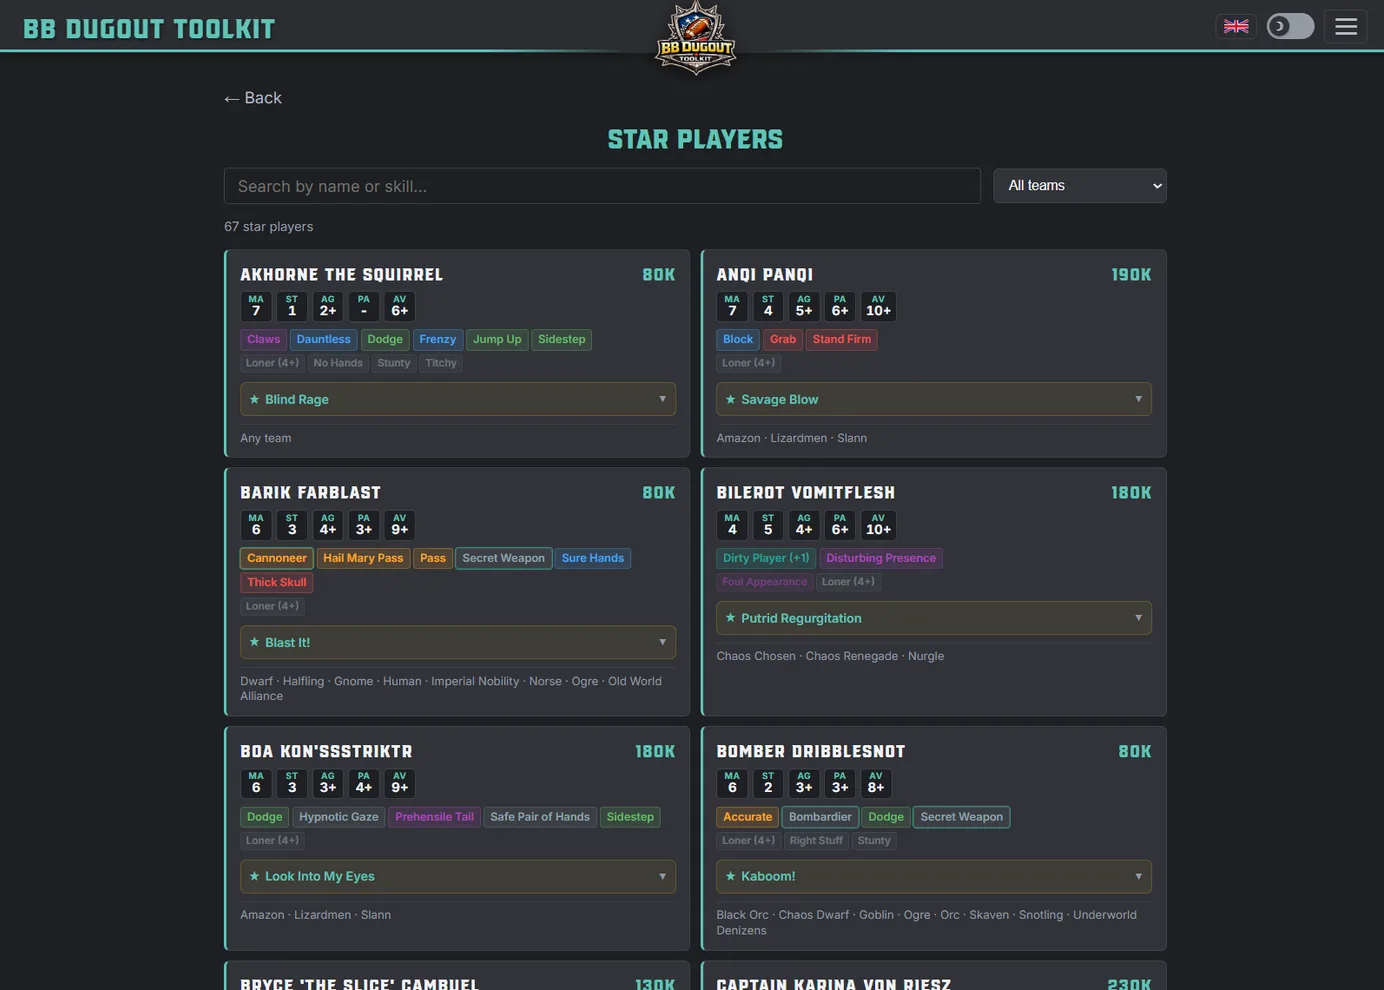1384x990 pixels.
Task: Select the No Hands trait tag
Action: (x=338, y=363)
